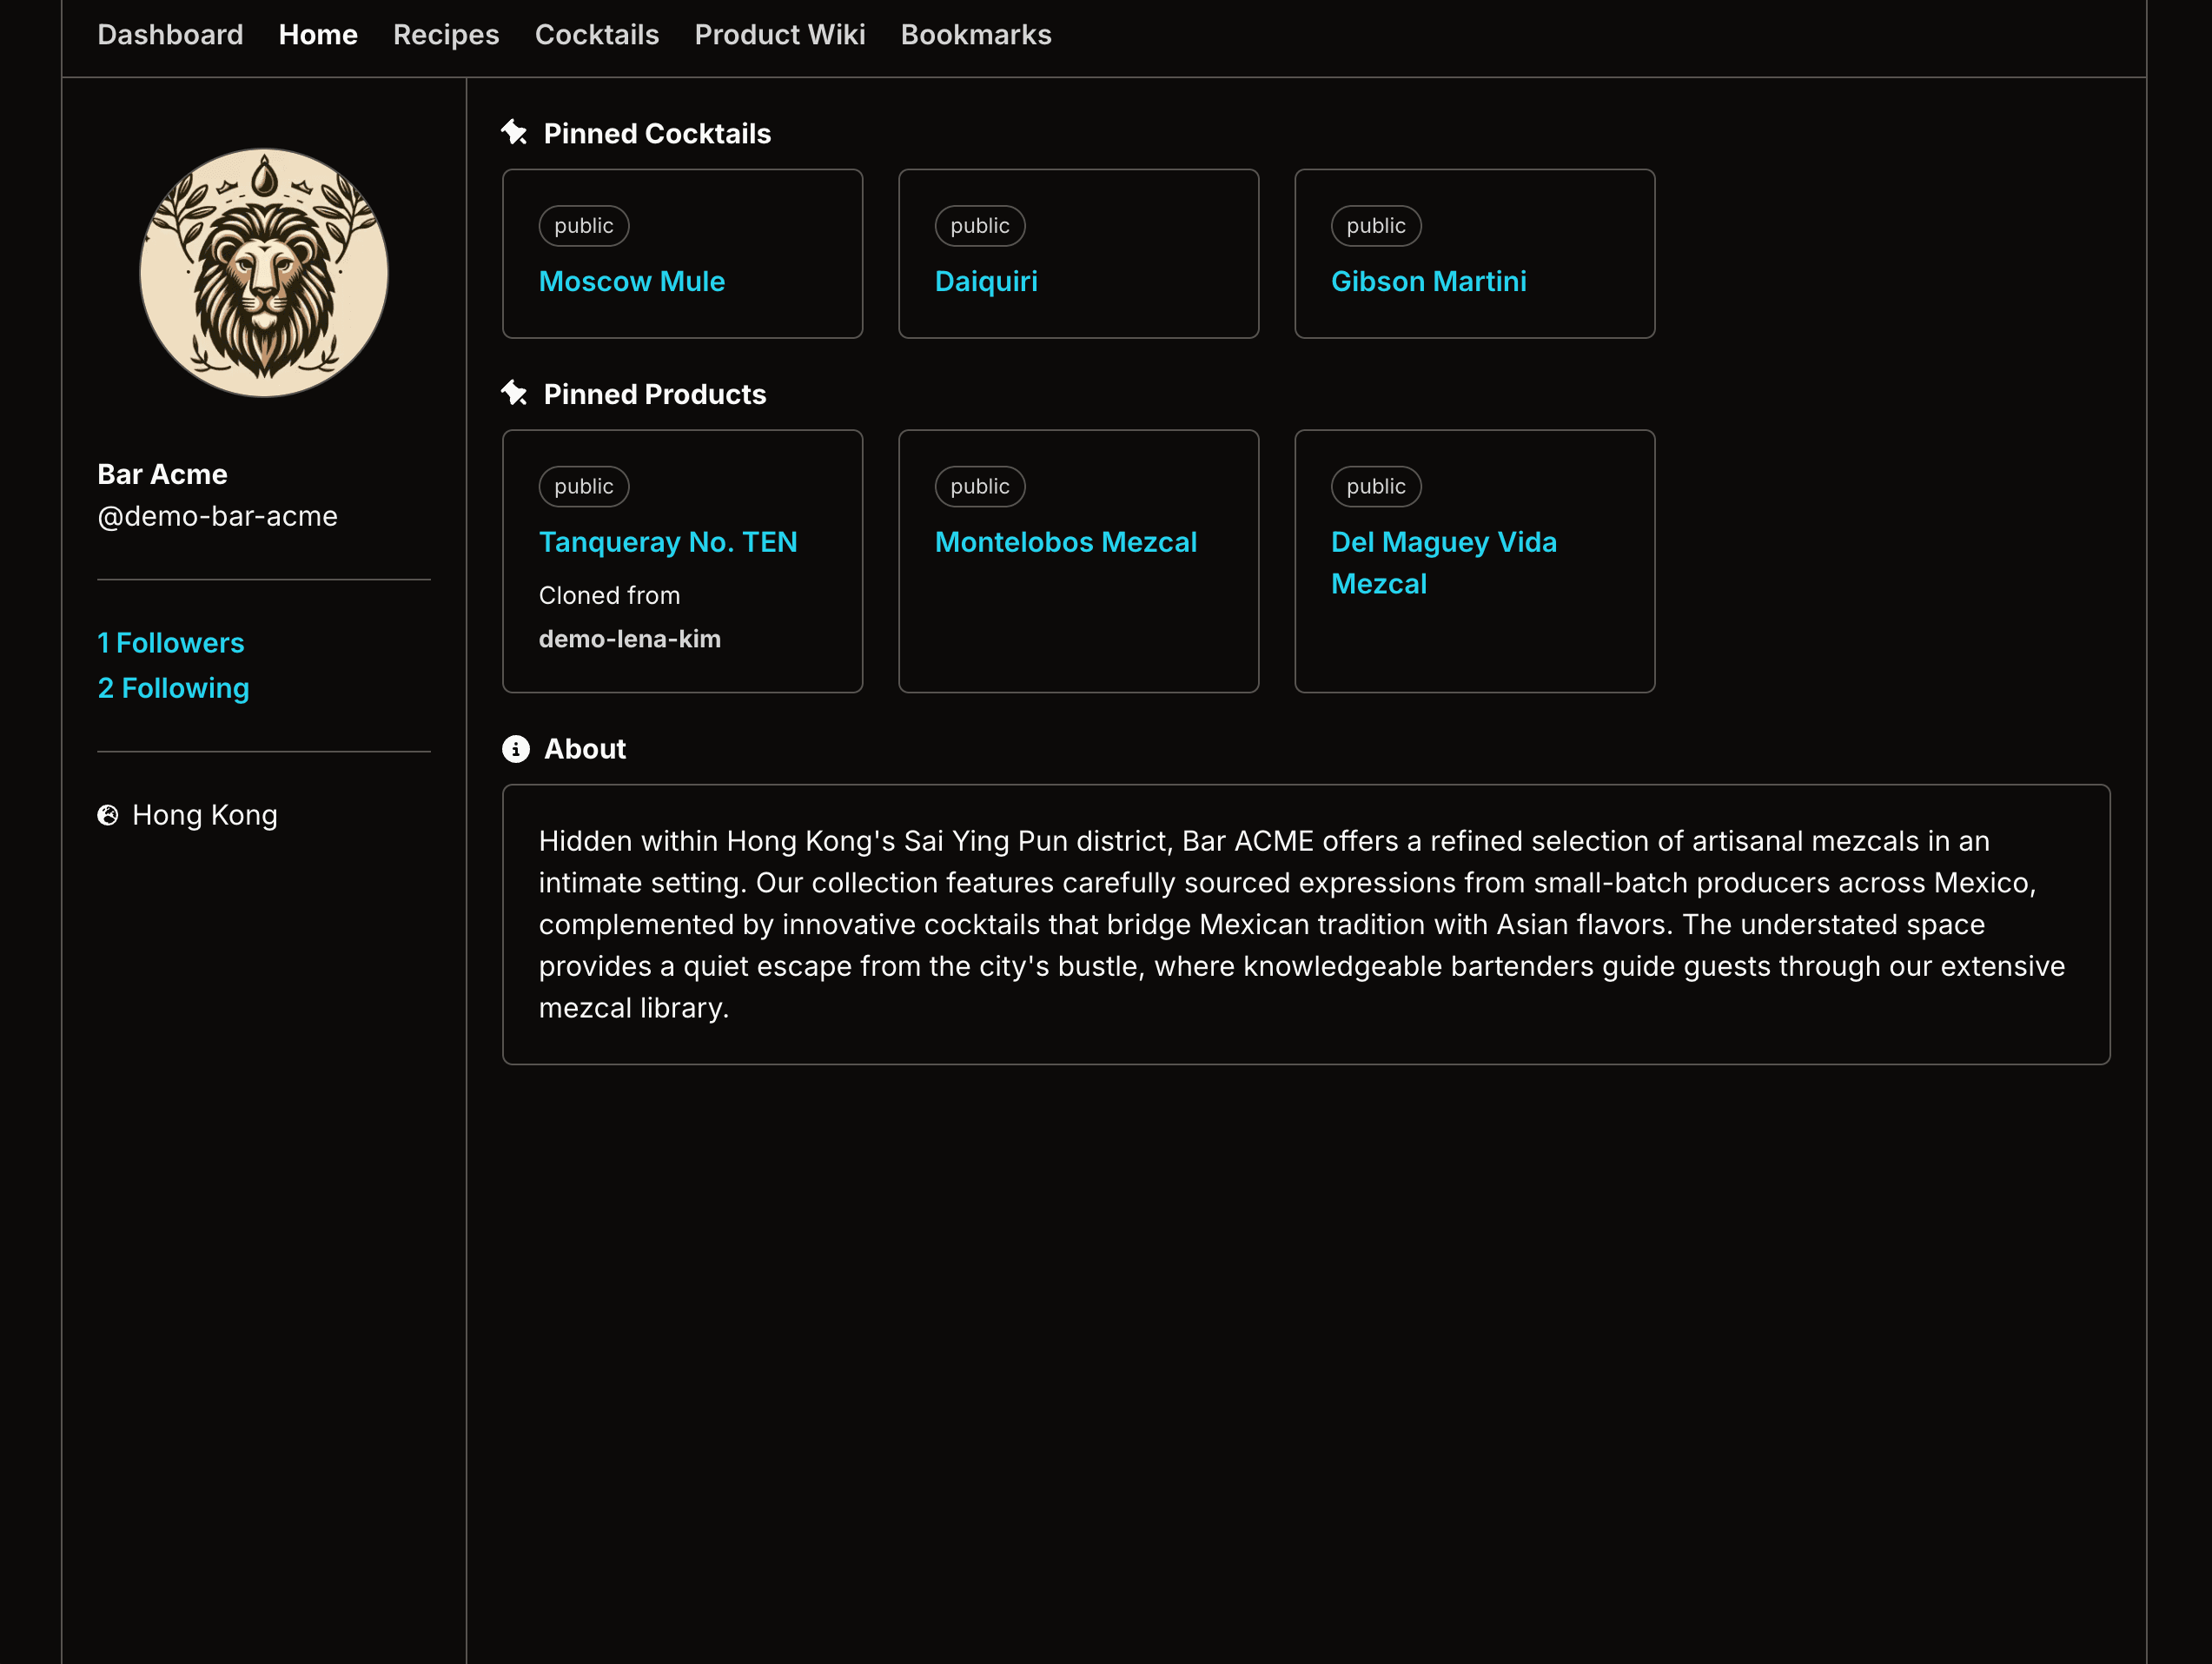View Del Maguey Vida Mezcal
The image size is (2212, 1664).
(x=1444, y=562)
